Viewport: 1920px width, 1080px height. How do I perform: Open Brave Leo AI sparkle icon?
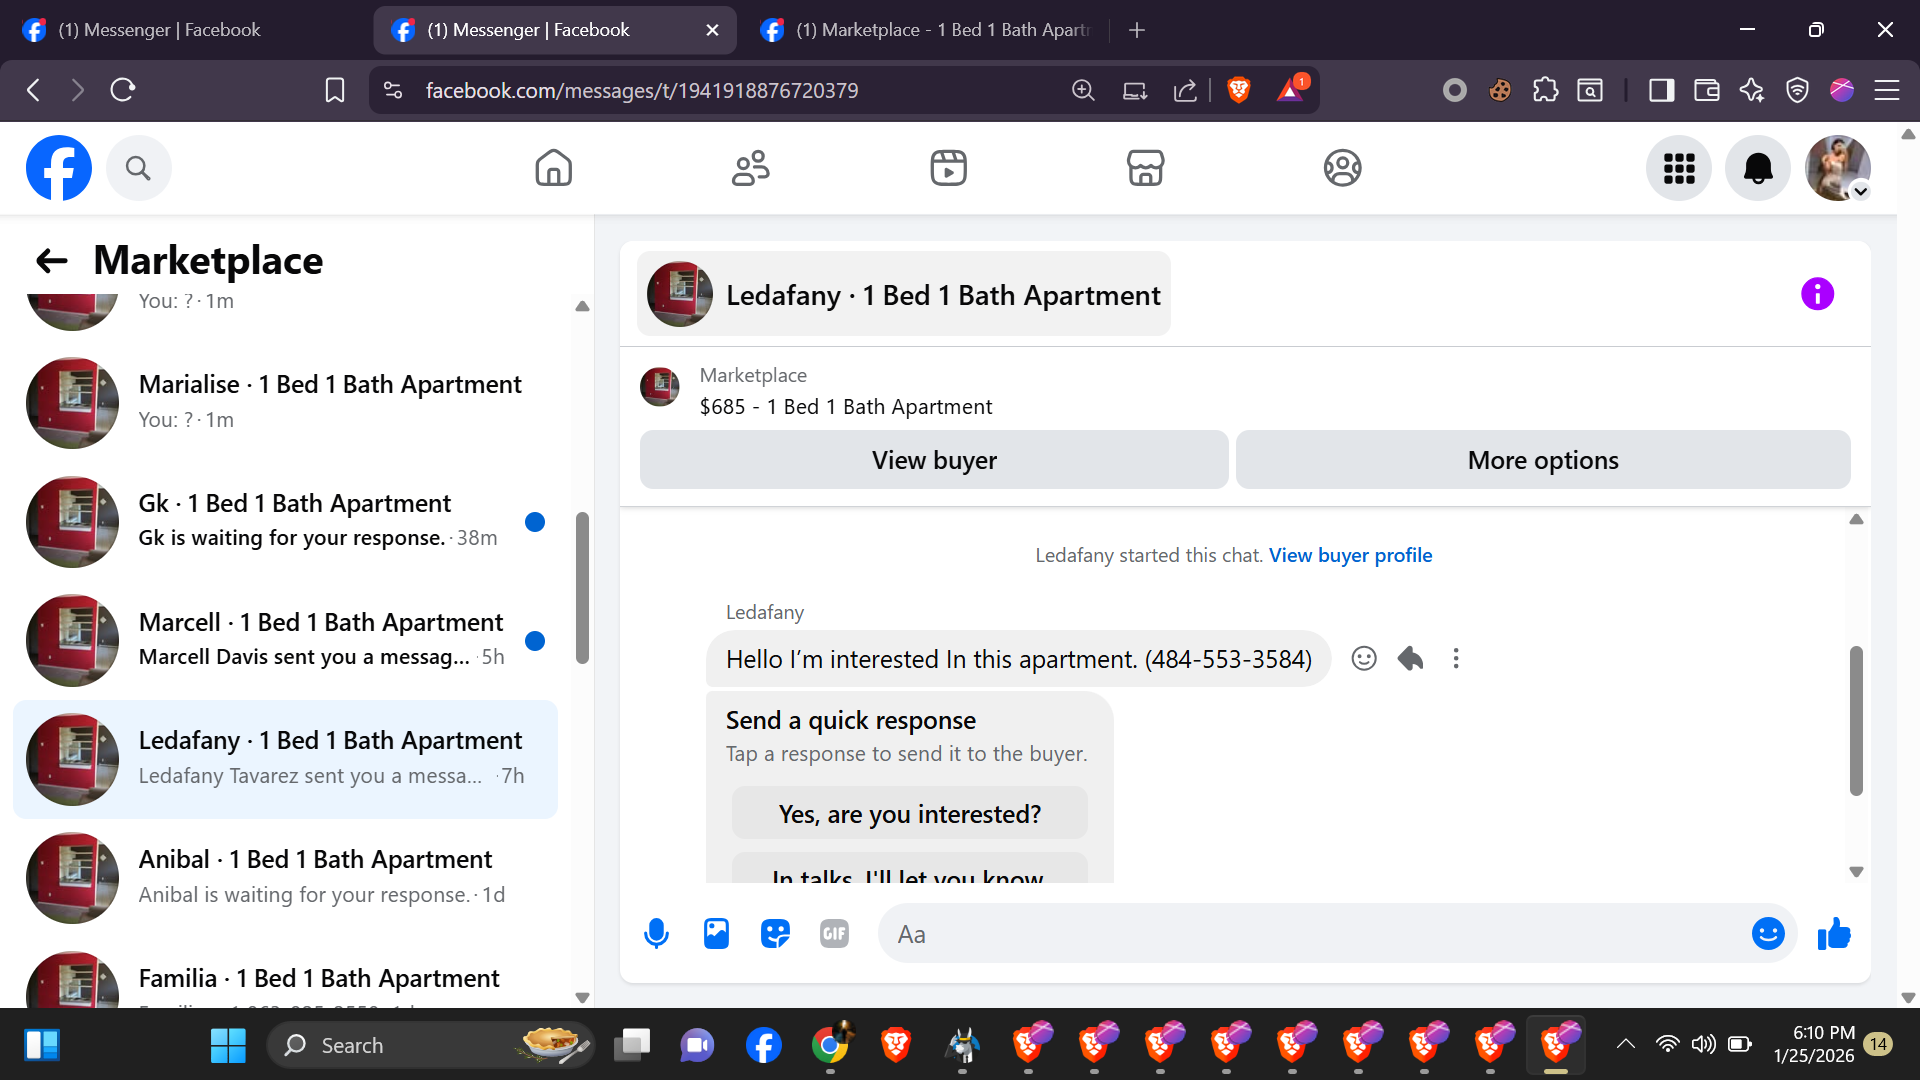[x=1751, y=90]
